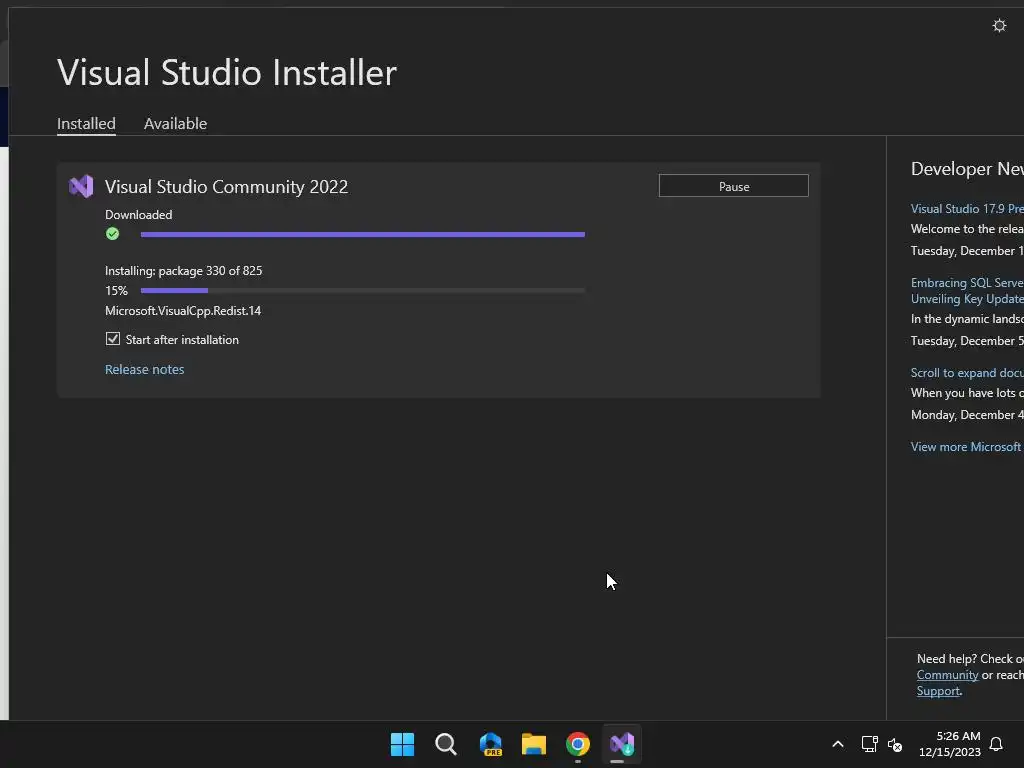
Task: Open the Community help link
Action: pos(947,675)
